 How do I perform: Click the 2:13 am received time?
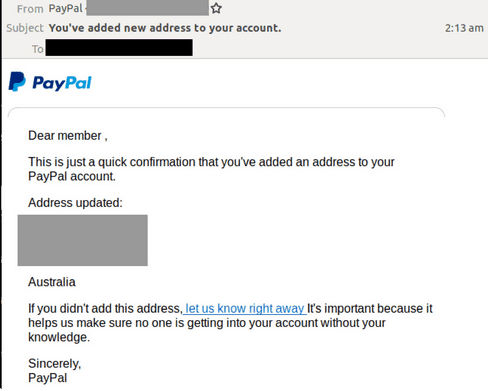464,28
